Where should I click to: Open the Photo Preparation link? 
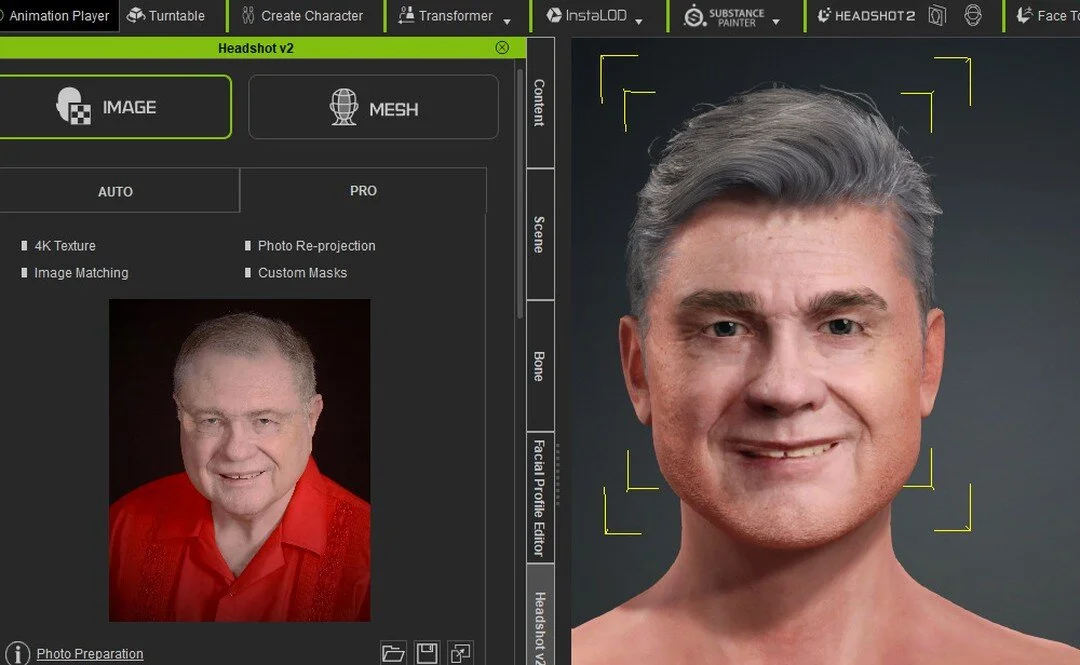click(x=89, y=653)
